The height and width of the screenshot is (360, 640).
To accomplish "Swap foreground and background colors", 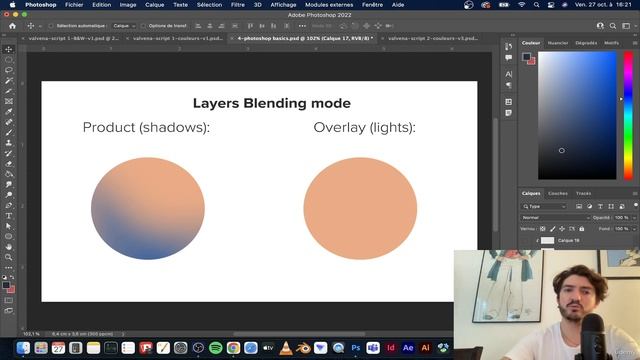I will [12, 277].
